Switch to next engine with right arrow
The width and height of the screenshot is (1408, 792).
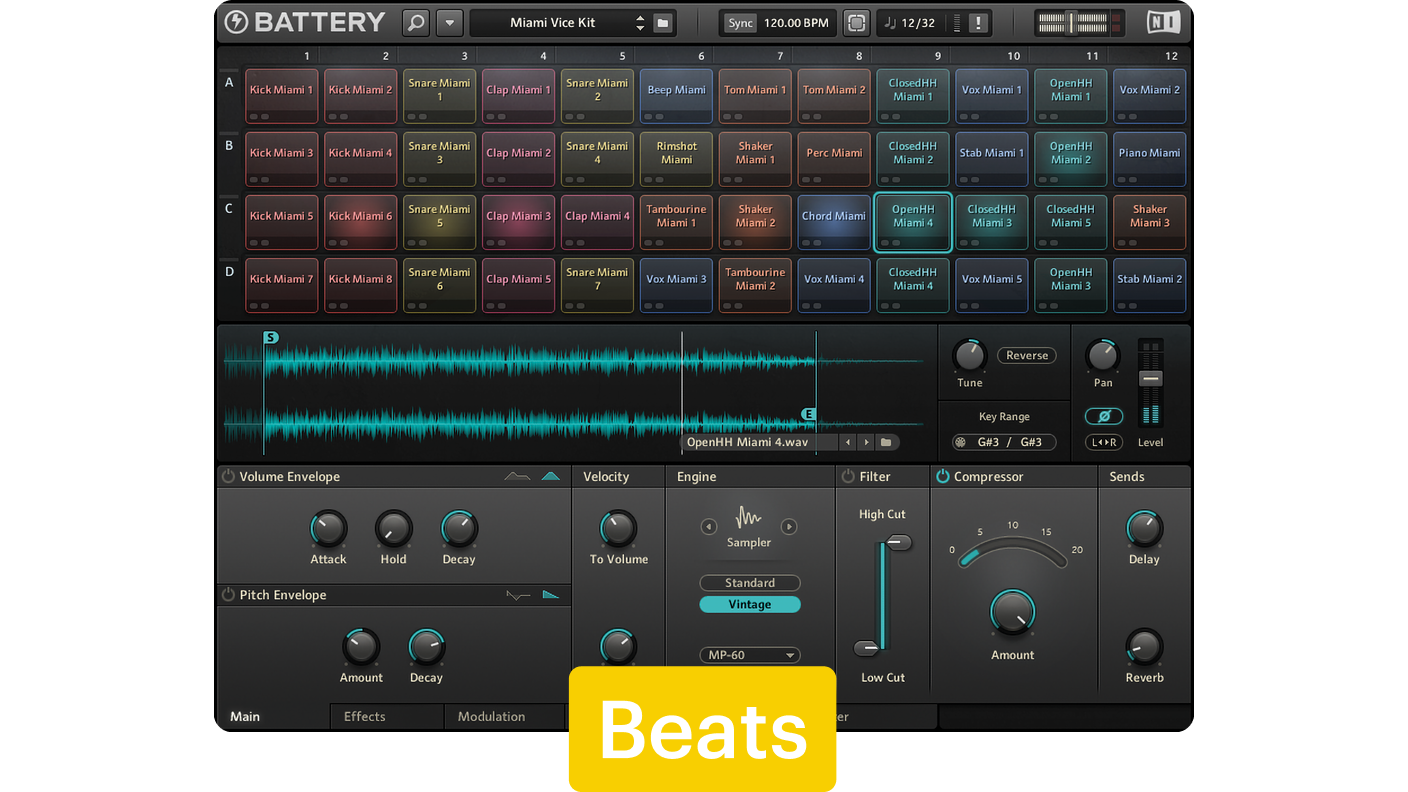[789, 526]
